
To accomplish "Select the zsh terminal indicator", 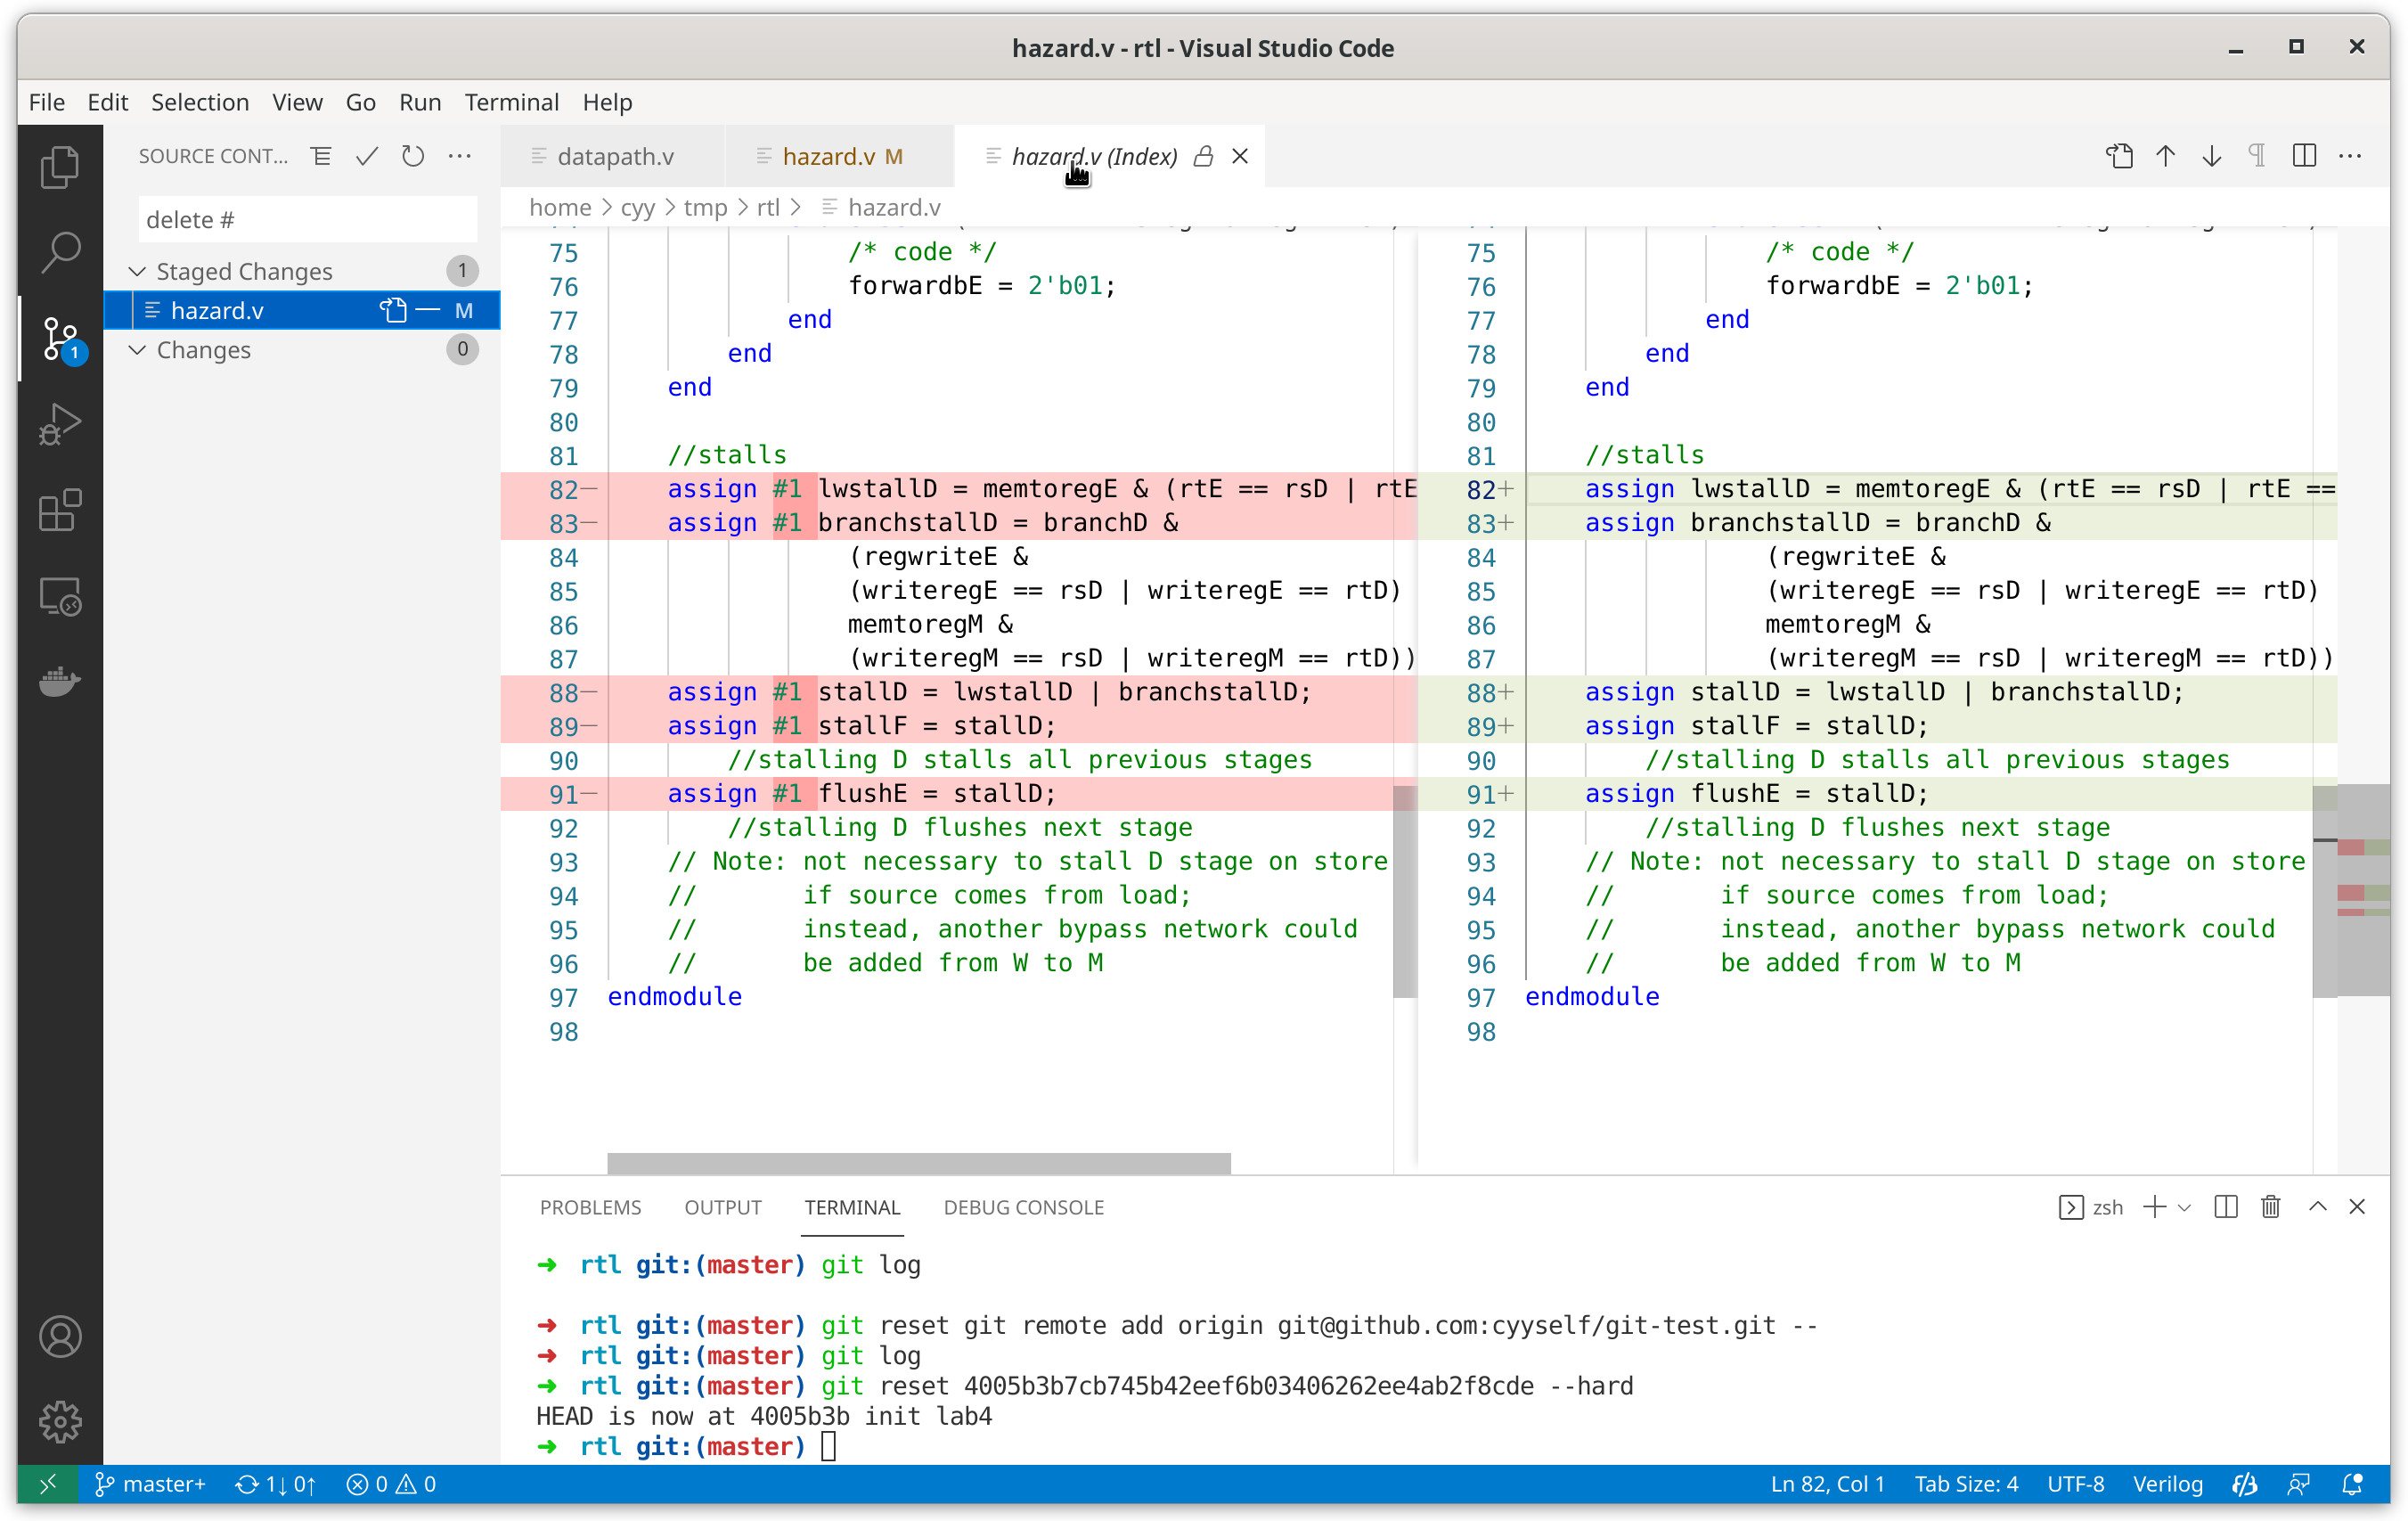I will [x=2091, y=1207].
